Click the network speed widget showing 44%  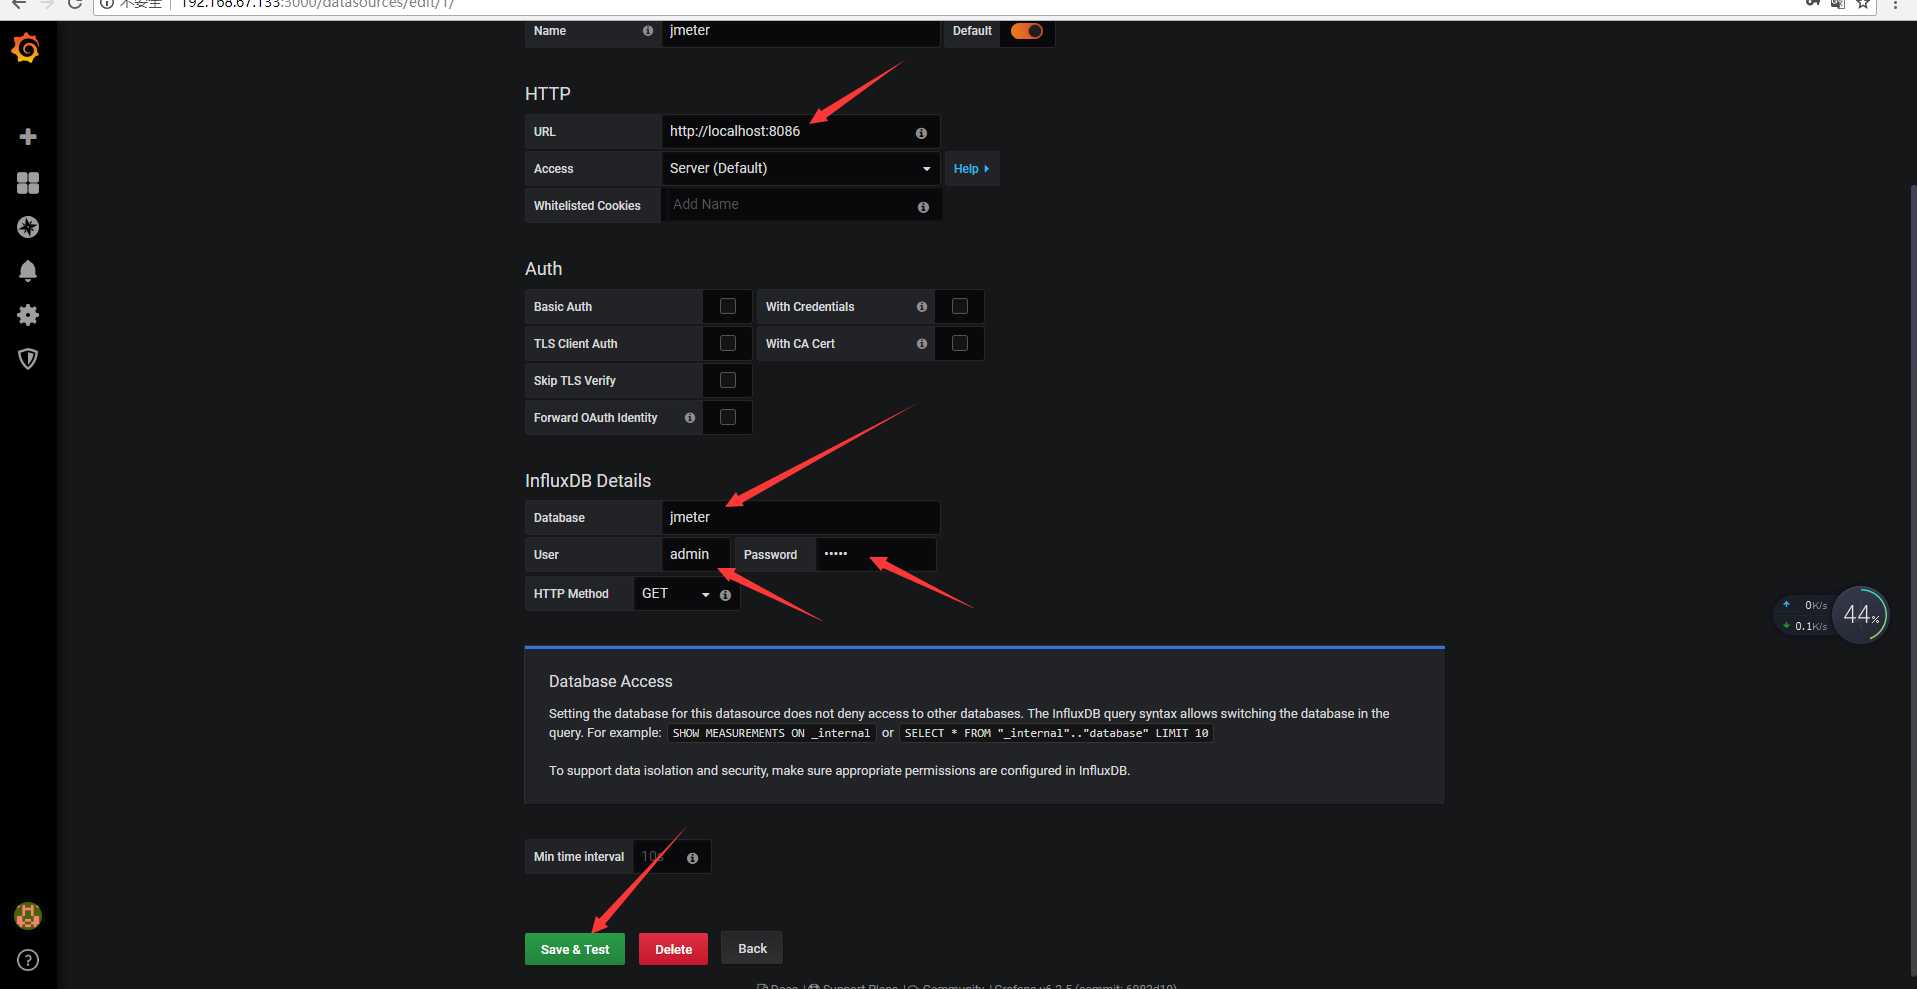1832,615
